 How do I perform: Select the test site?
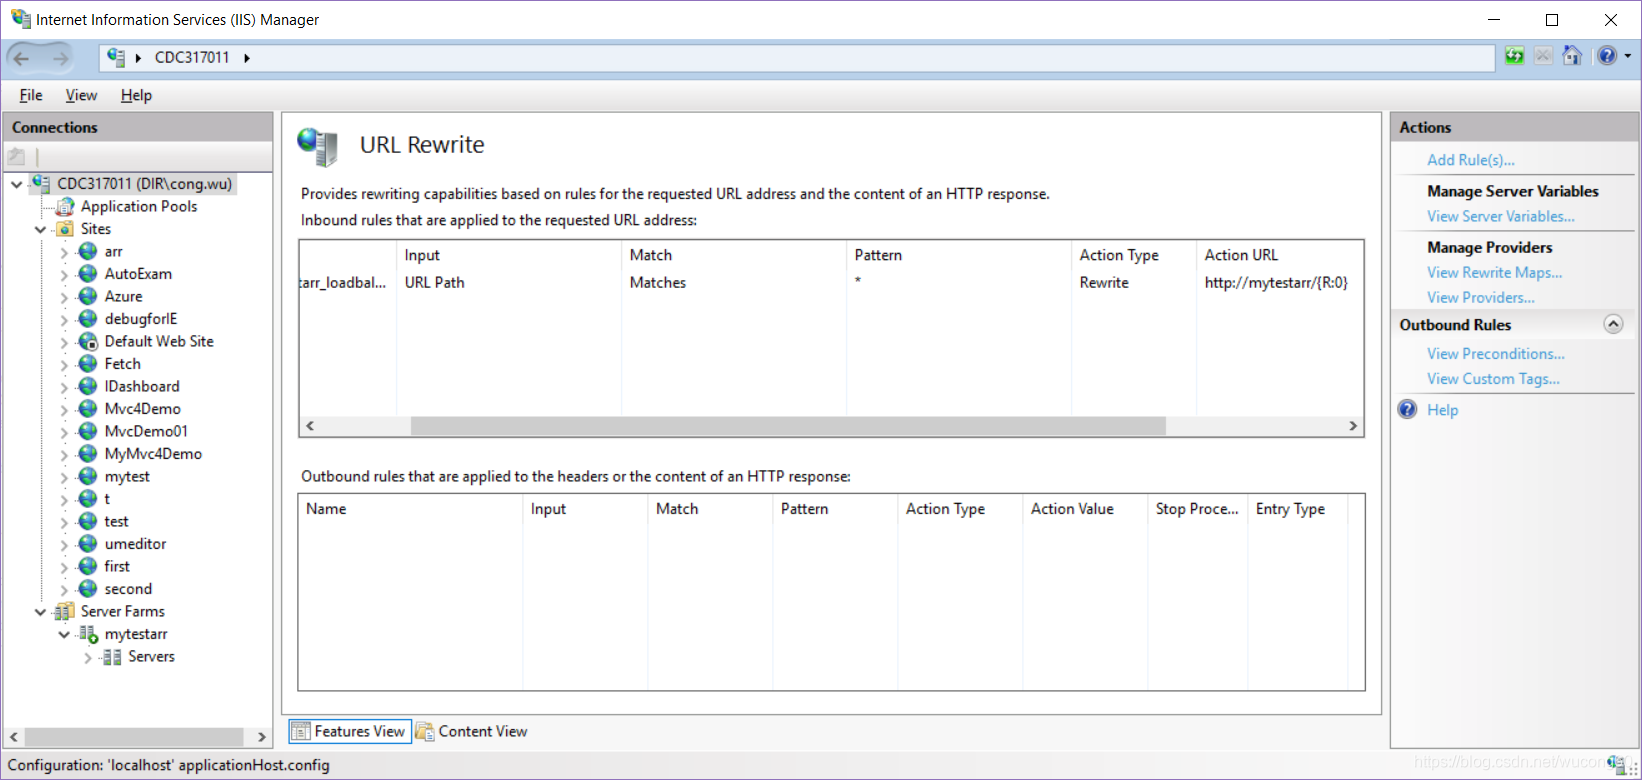[x=117, y=522]
